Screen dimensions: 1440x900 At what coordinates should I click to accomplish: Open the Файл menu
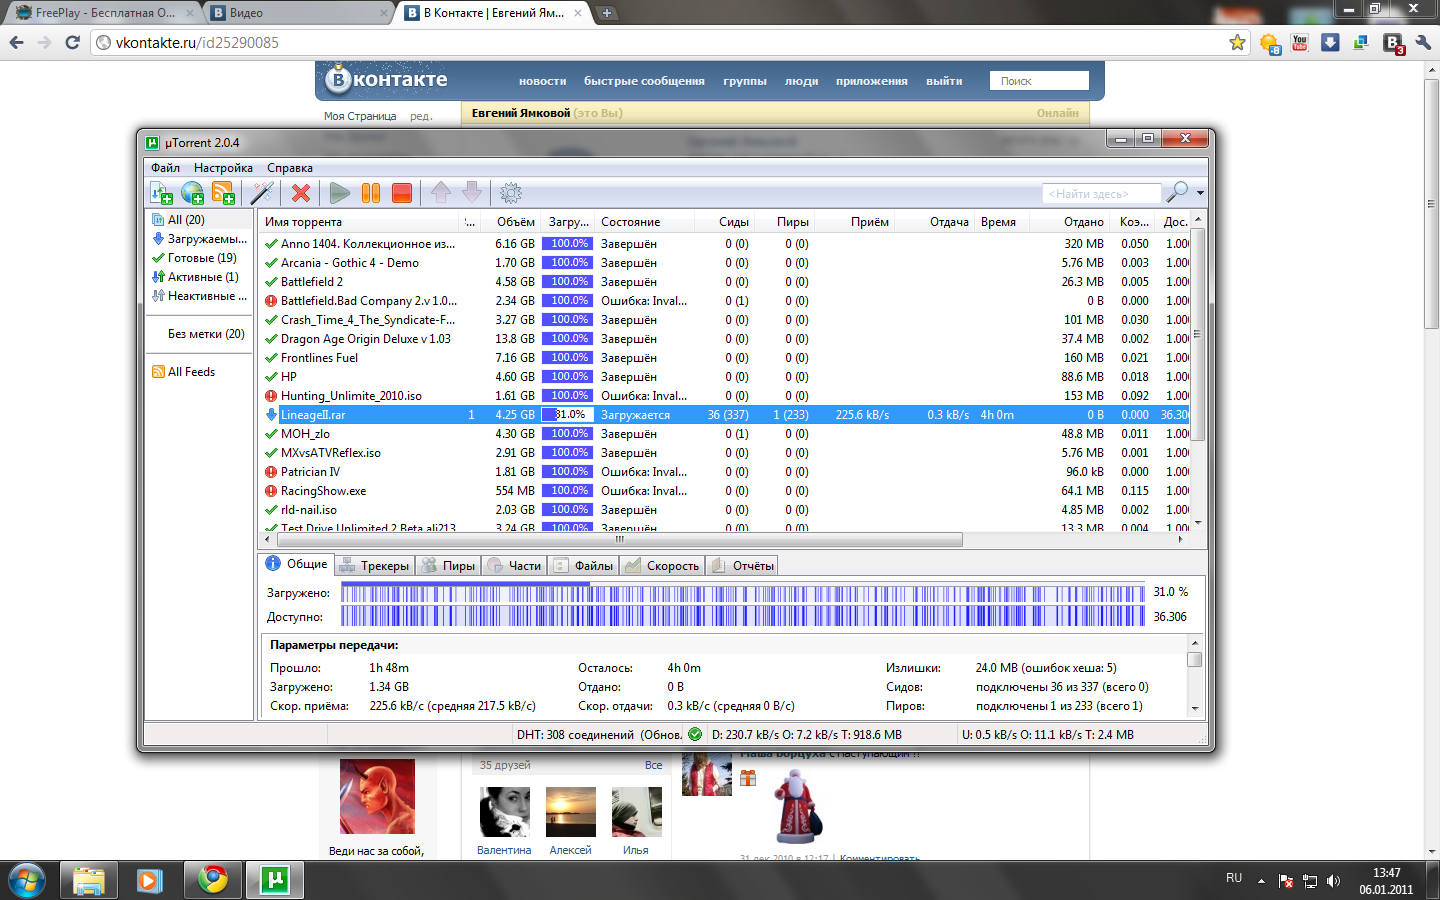(166, 168)
